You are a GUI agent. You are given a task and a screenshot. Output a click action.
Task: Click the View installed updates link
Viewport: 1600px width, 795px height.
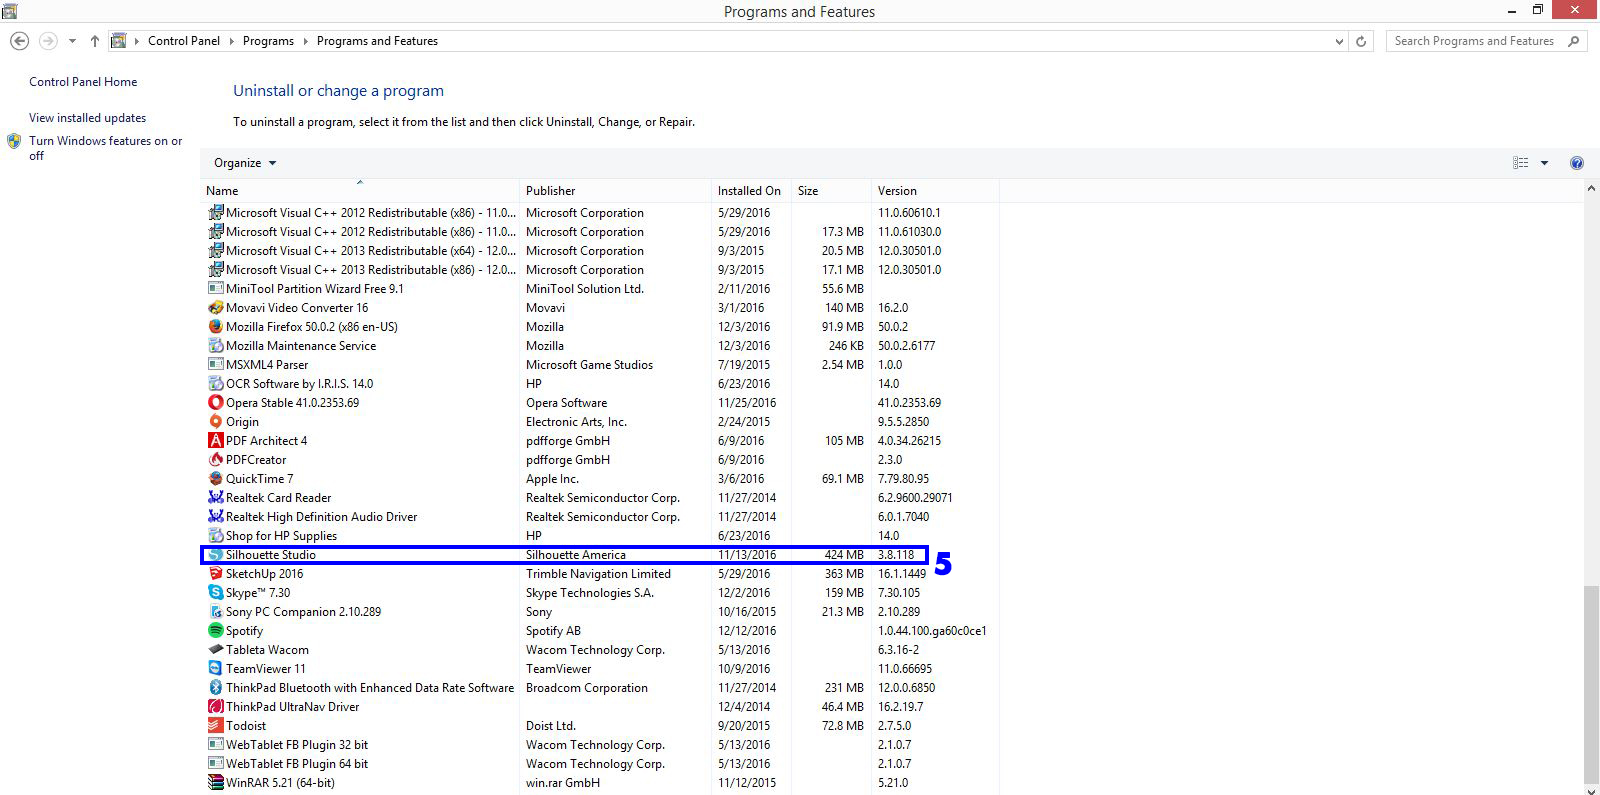pyautogui.click(x=87, y=118)
